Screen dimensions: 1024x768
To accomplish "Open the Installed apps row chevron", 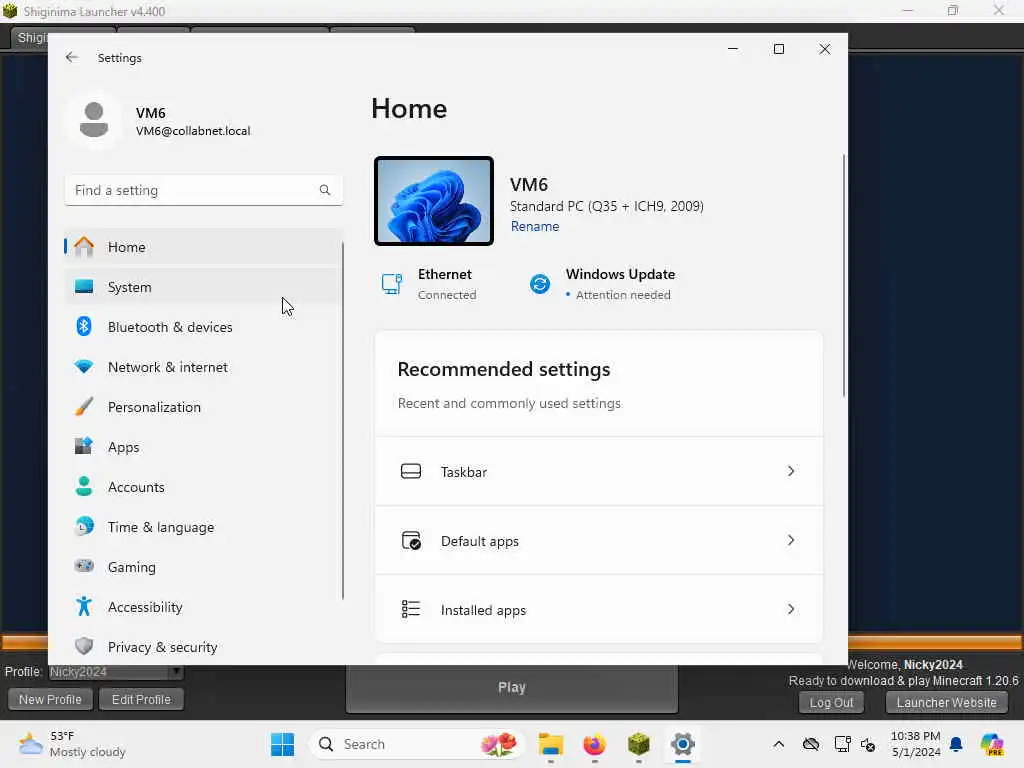I will 791,609.
